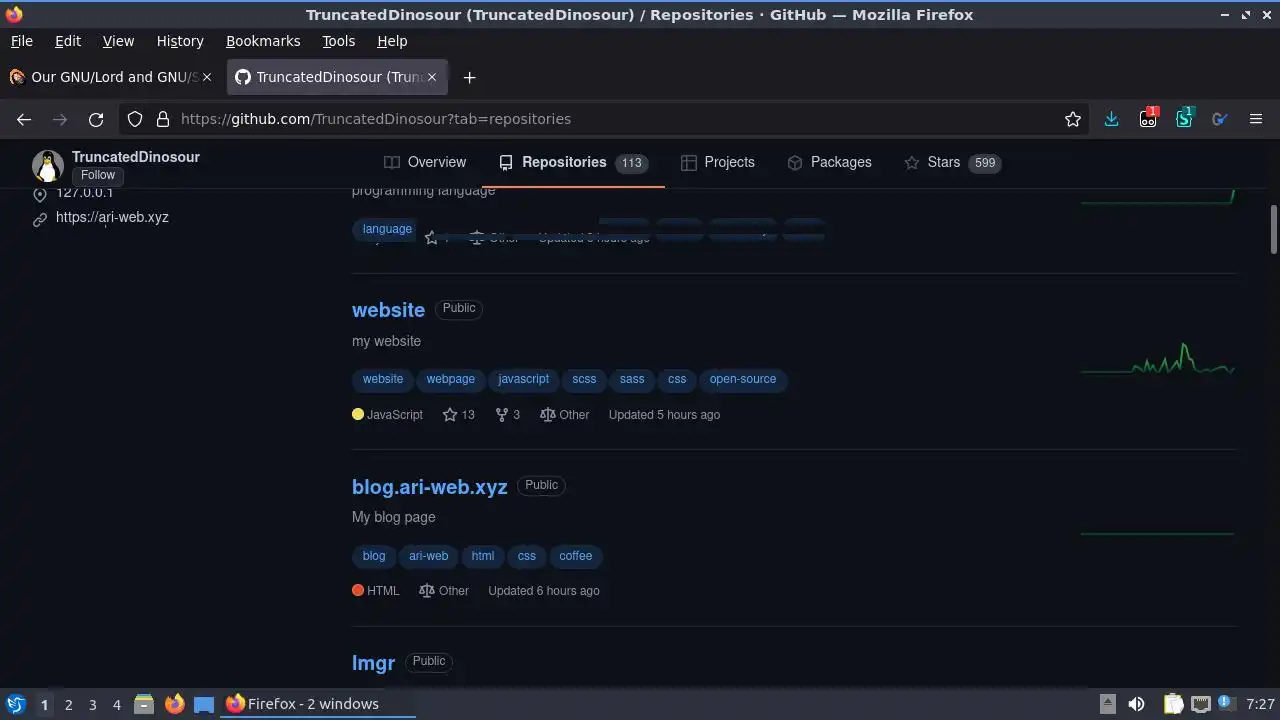1280x720 pixels.
Task: Click the license scale icon on blog.ari-web.xyz
Action: [427, 591]
